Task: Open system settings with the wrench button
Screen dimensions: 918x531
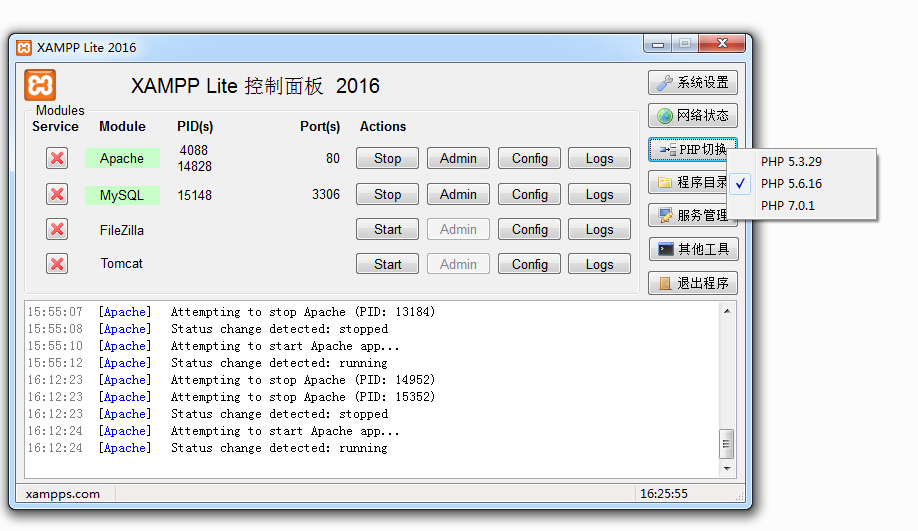Action: tap(693, 83)
